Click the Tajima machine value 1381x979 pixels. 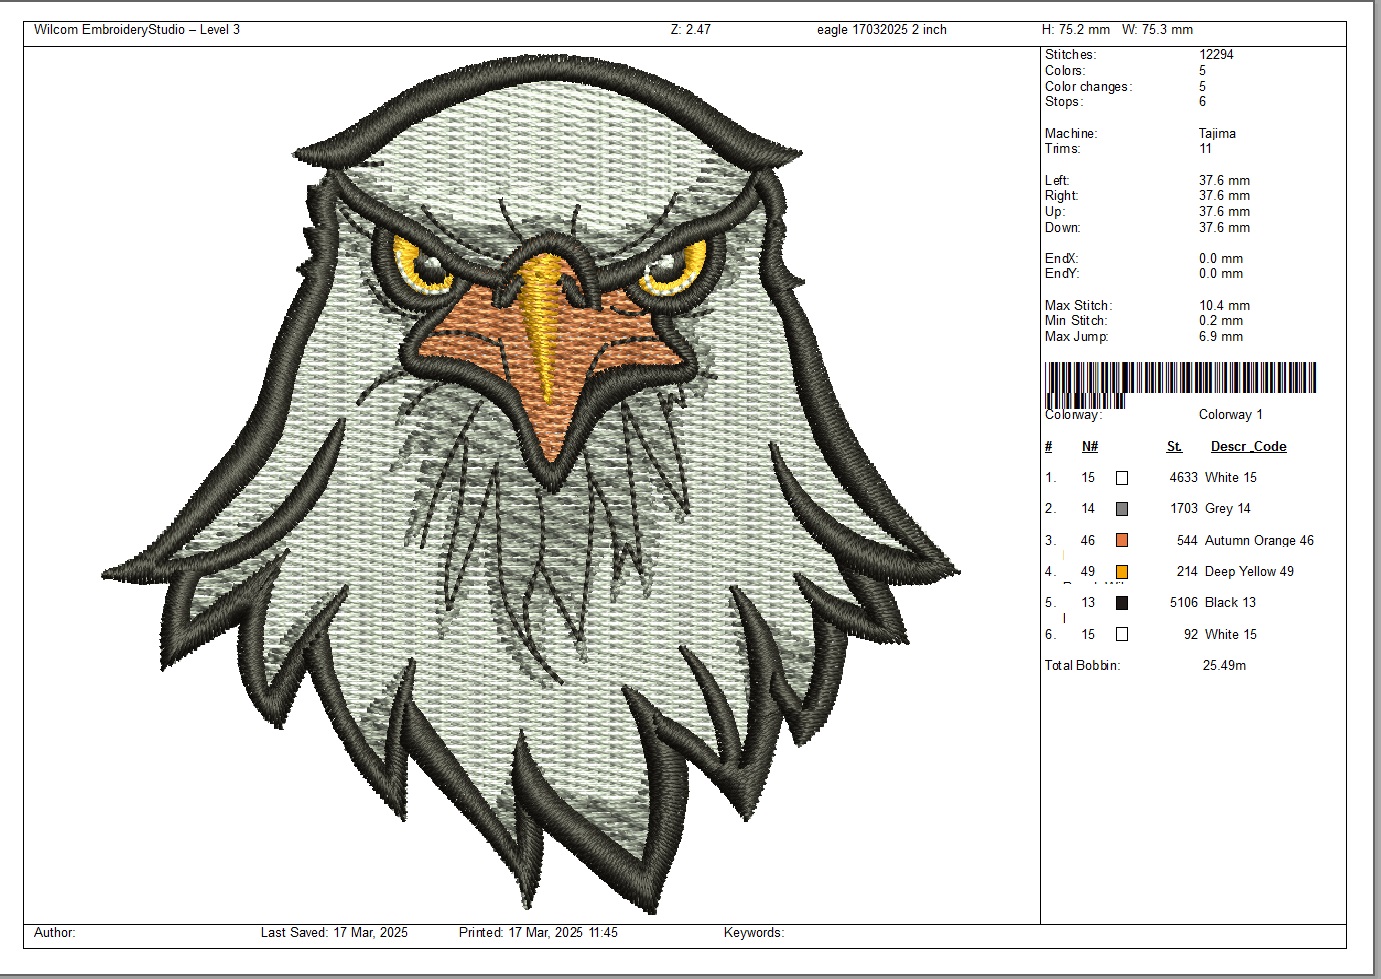[x=1217, y=134]
